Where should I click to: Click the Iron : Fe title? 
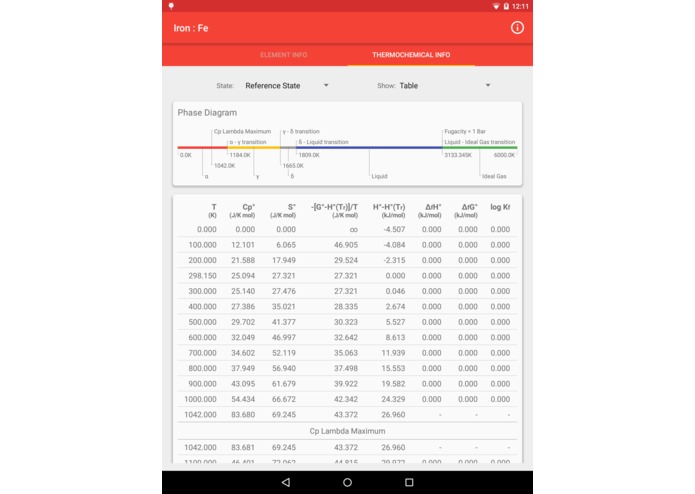(x=191, y=28)
